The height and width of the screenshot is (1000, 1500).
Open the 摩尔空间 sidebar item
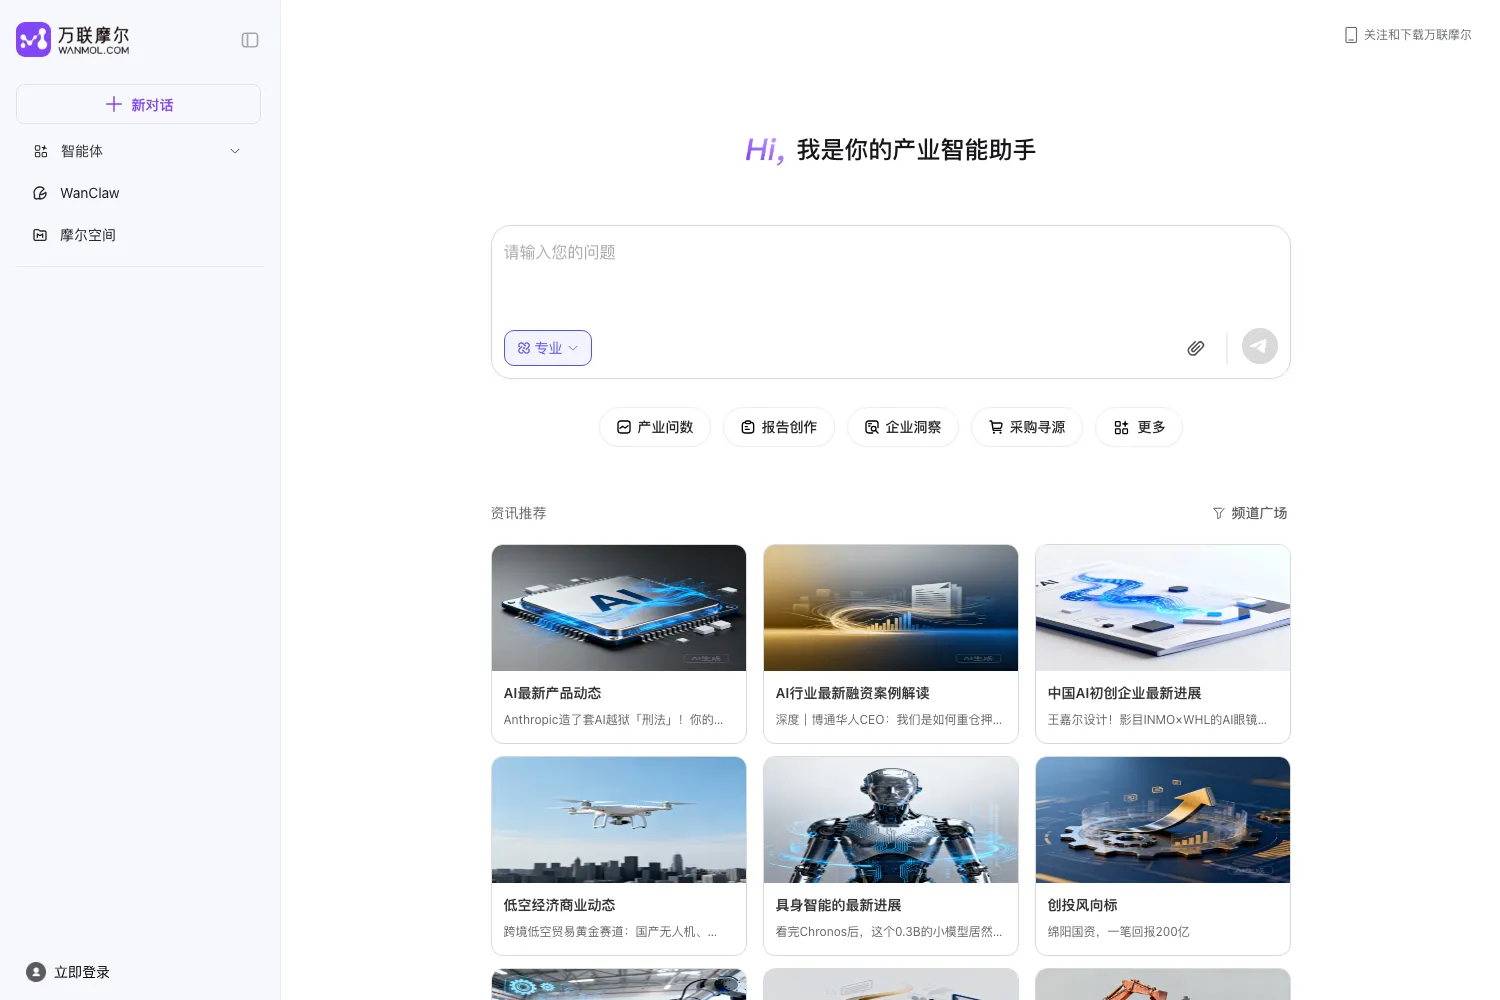point(138,235)
